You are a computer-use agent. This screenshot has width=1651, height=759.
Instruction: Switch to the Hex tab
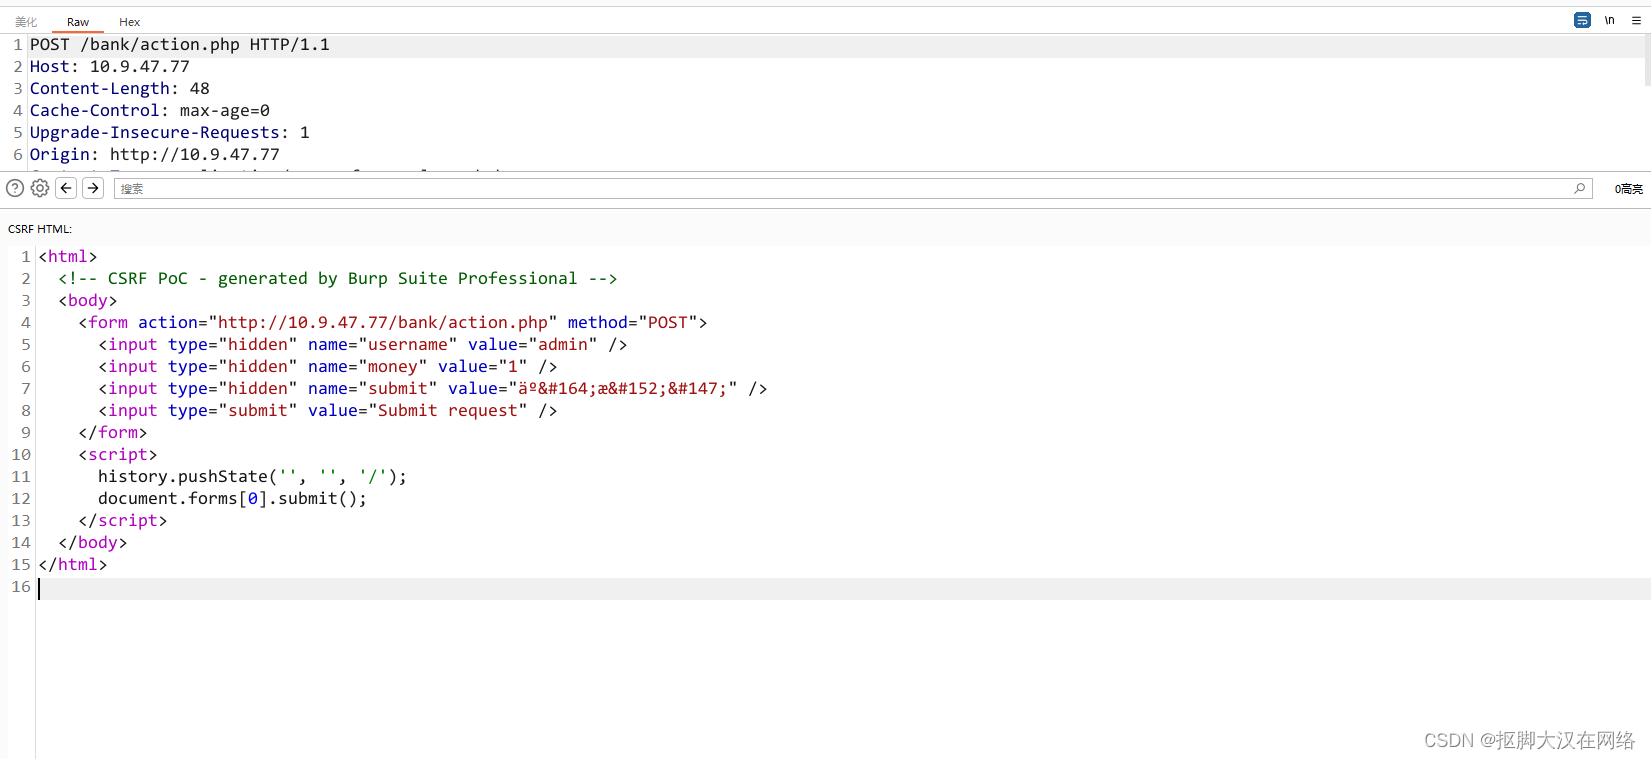tap(129, 22)
